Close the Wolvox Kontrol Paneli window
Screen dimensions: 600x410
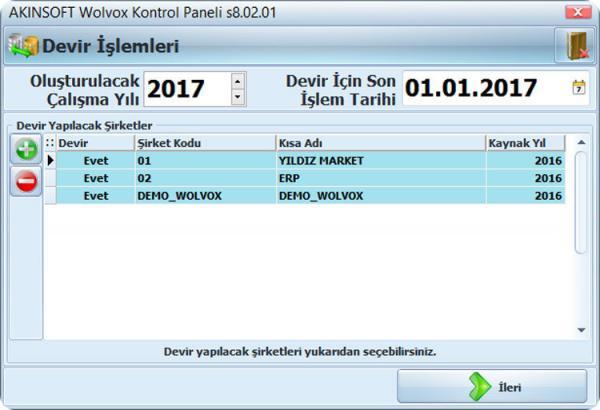tap(578, 12)
